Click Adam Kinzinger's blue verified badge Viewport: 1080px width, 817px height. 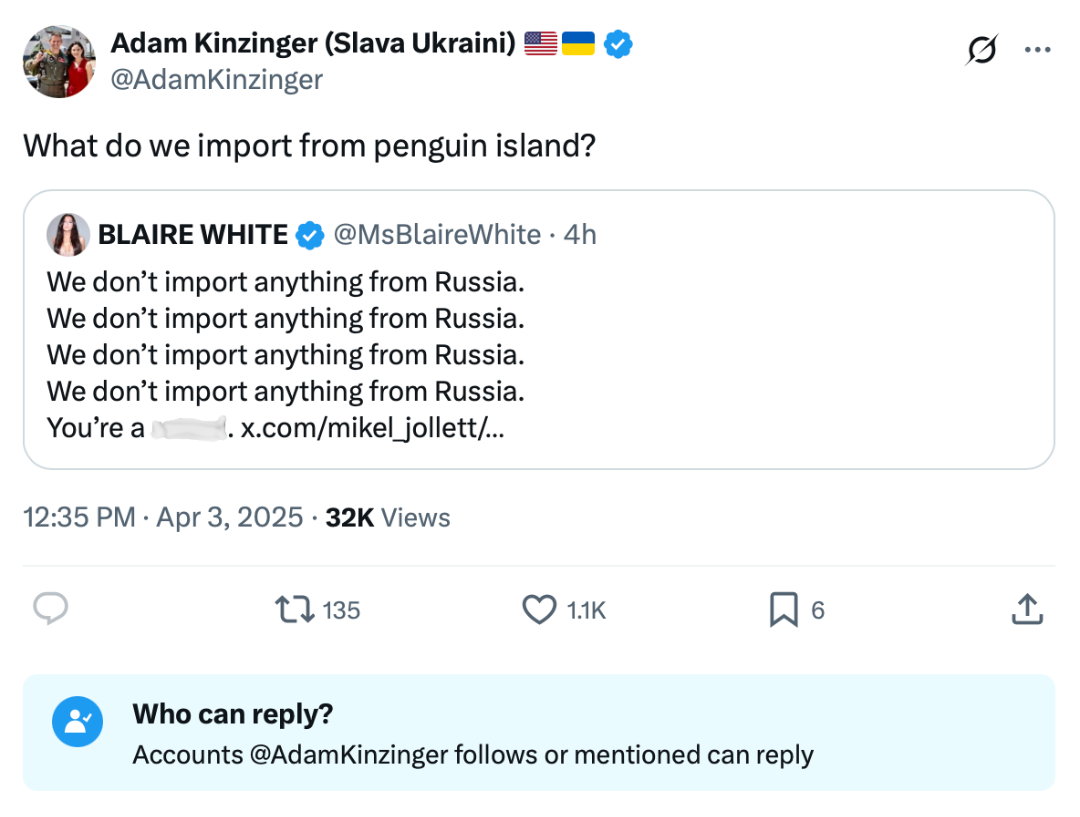coord(619,44)
